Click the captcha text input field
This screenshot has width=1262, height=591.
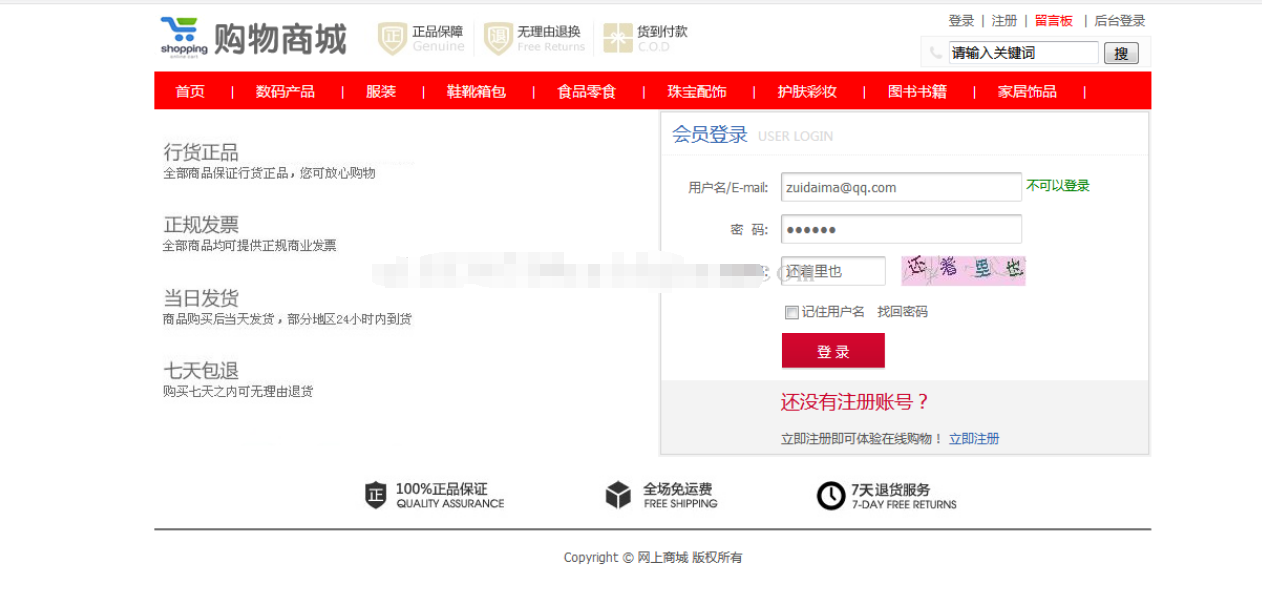(833, 271)
